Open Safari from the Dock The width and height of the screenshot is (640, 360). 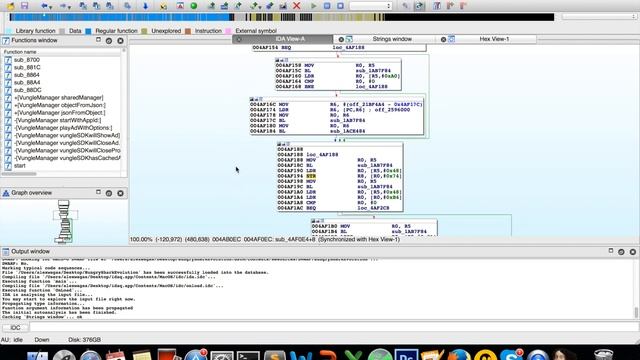coord(90,355)
